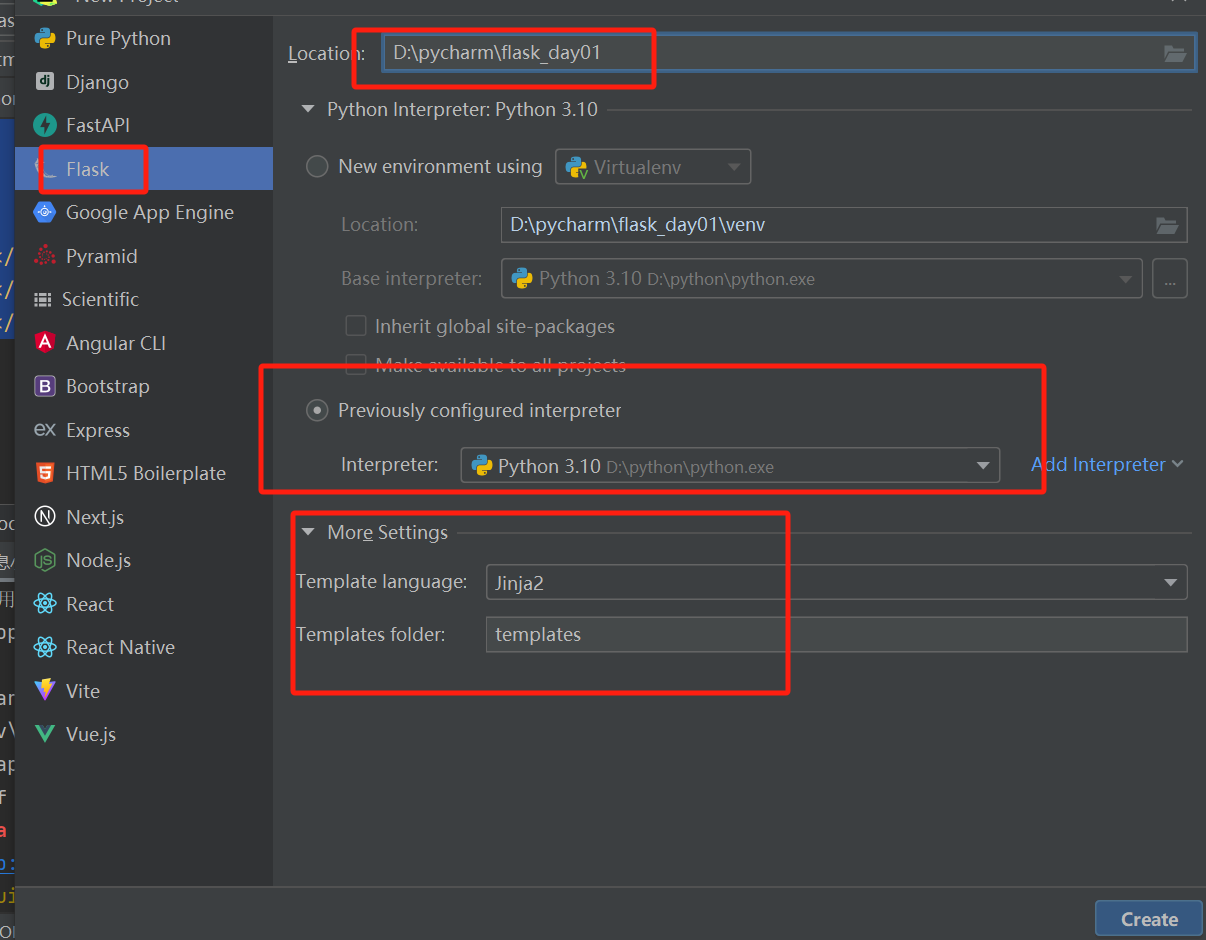
Task: Pick the React Native icon
Action: [45, 647]
